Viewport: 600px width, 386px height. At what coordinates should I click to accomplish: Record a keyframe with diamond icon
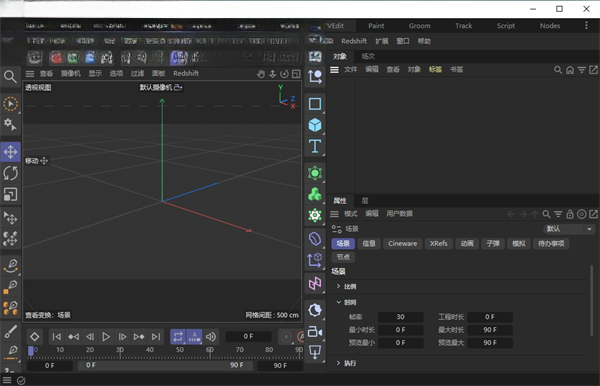tap(34, 337)
